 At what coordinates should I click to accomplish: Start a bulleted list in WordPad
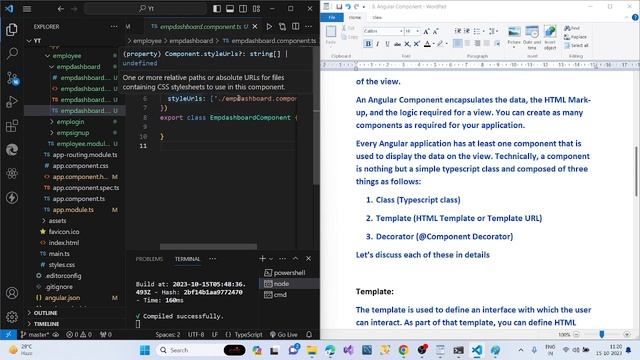[477, 31]
